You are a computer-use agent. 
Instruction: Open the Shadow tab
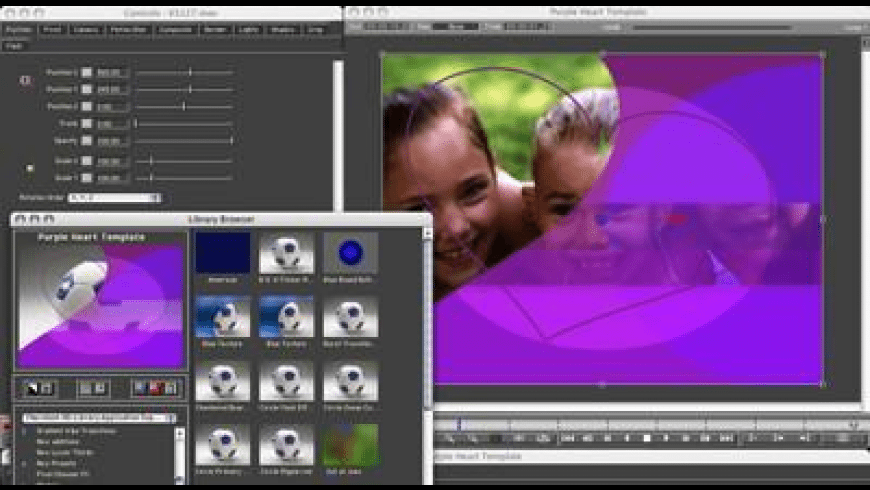(283, 29)
